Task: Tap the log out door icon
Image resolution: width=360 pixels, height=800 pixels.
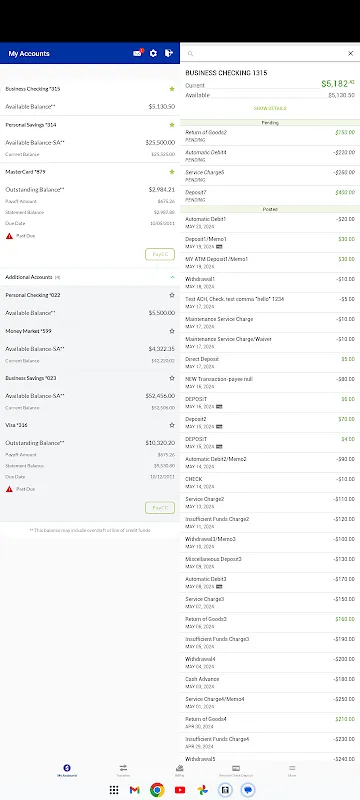Action: [x=169, y=53]
